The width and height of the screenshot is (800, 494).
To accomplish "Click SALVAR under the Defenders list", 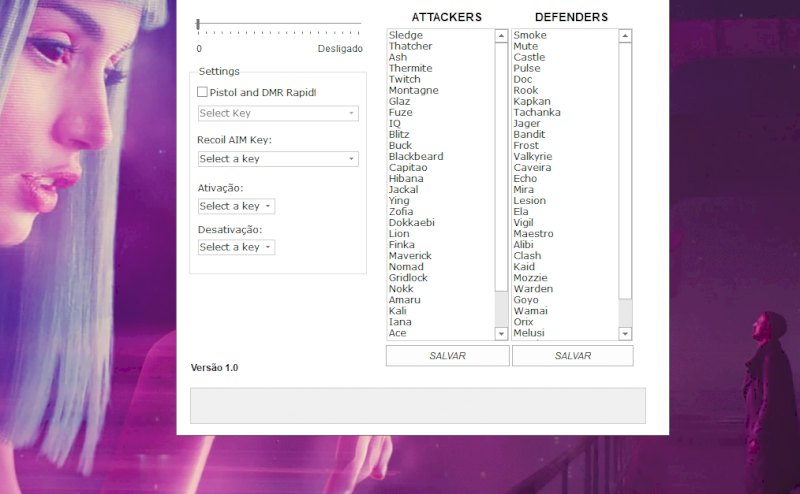I will pyautogui.click(x=572, y=356).
